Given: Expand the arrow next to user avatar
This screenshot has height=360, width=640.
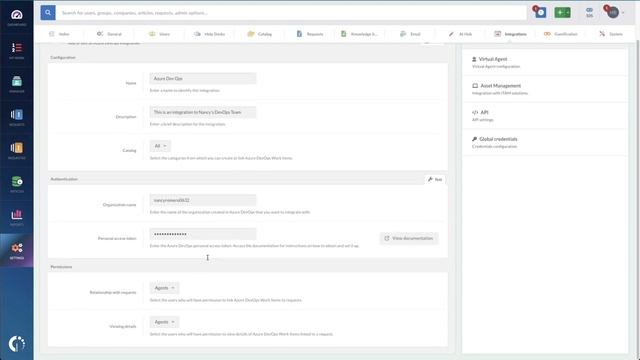Looking at the screenshot, I should (x=623, y=13).
